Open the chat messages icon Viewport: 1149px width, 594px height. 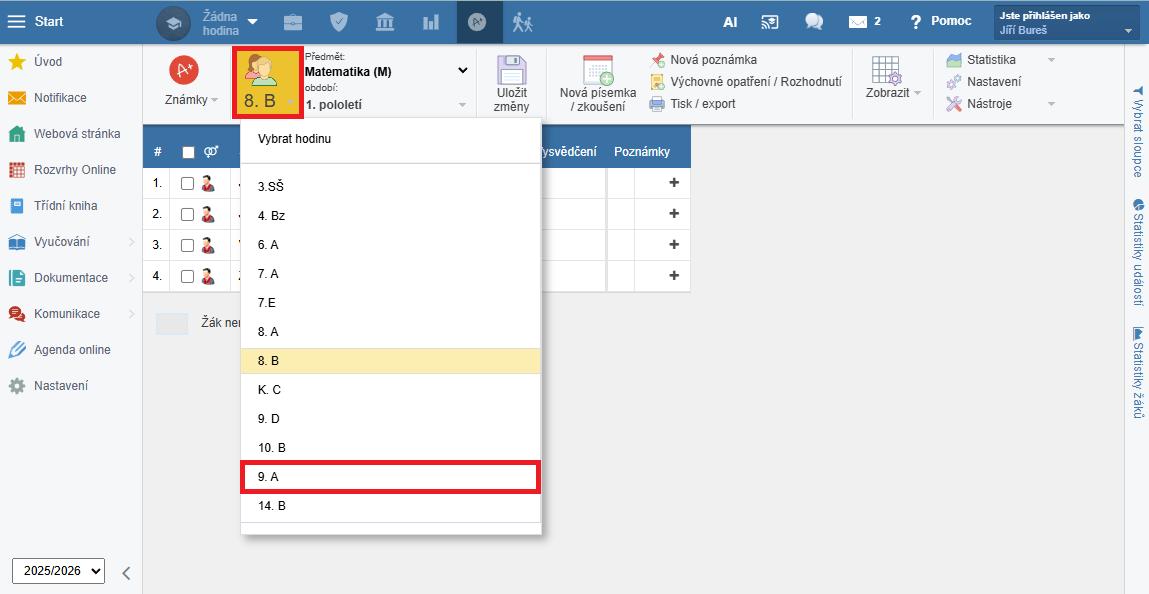[814, 22]
